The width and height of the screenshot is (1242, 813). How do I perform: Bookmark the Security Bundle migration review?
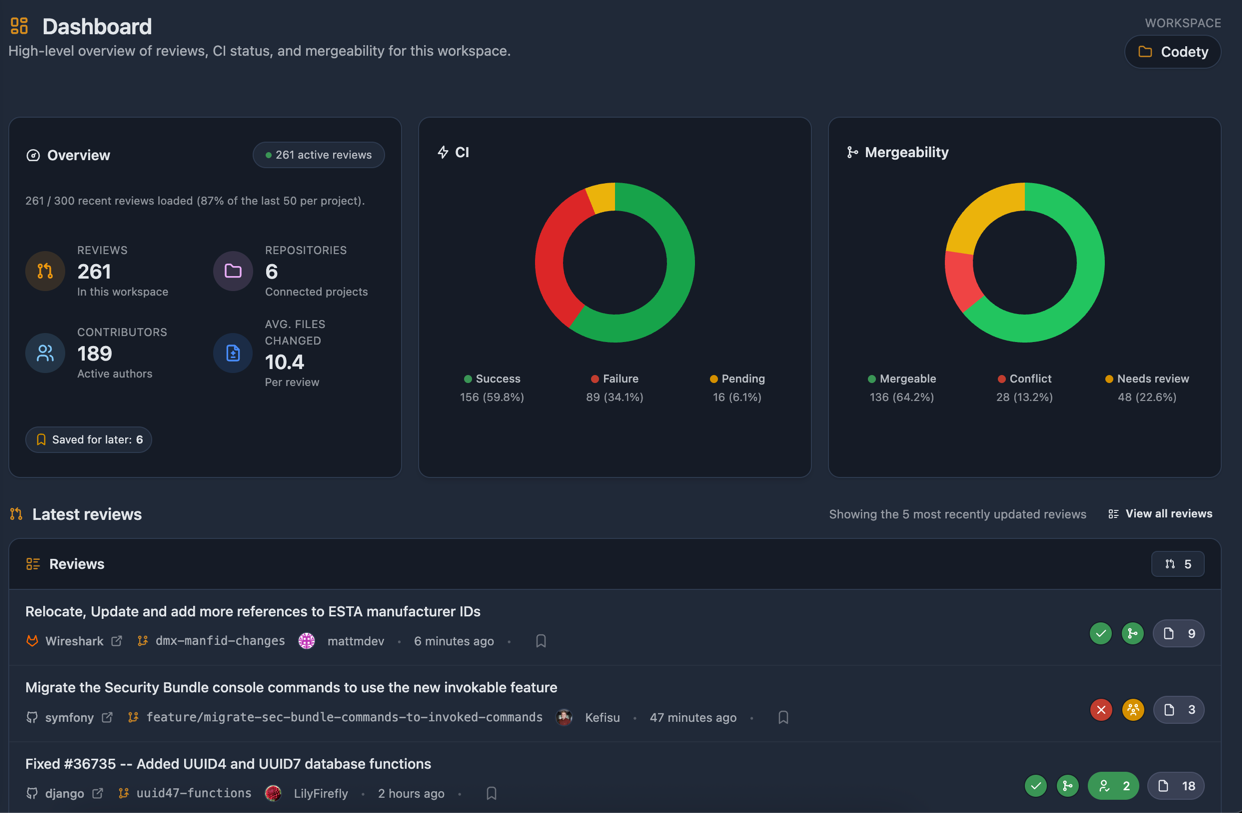(783, 717)
